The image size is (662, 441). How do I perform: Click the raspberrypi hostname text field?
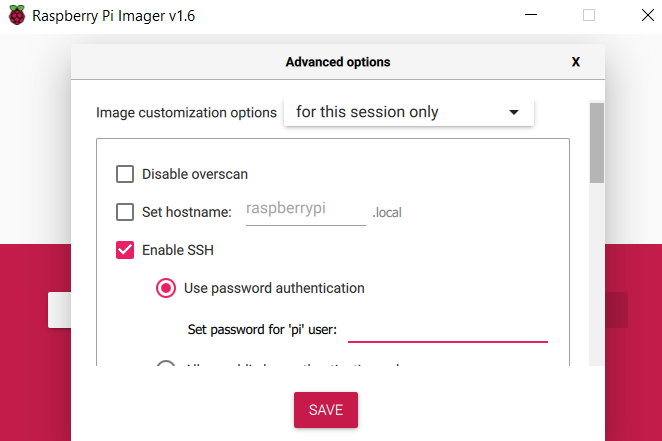click(x=305, y=211)
